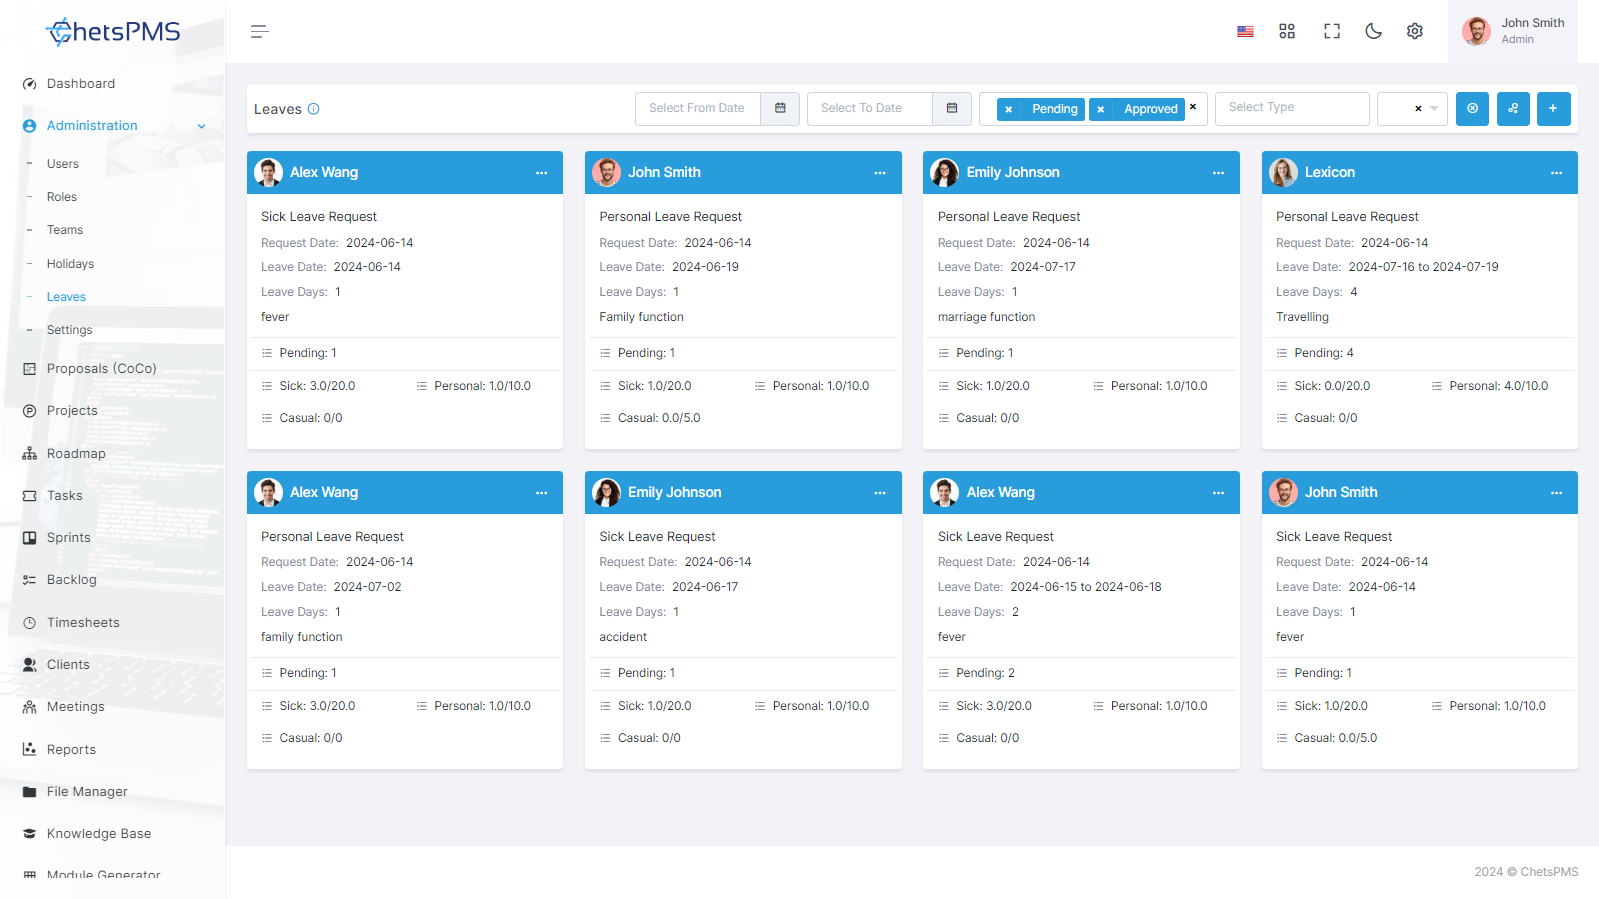Expand the user filter dropdown arrow
Screen dimensions: 1599x899
coord(1434,109)
